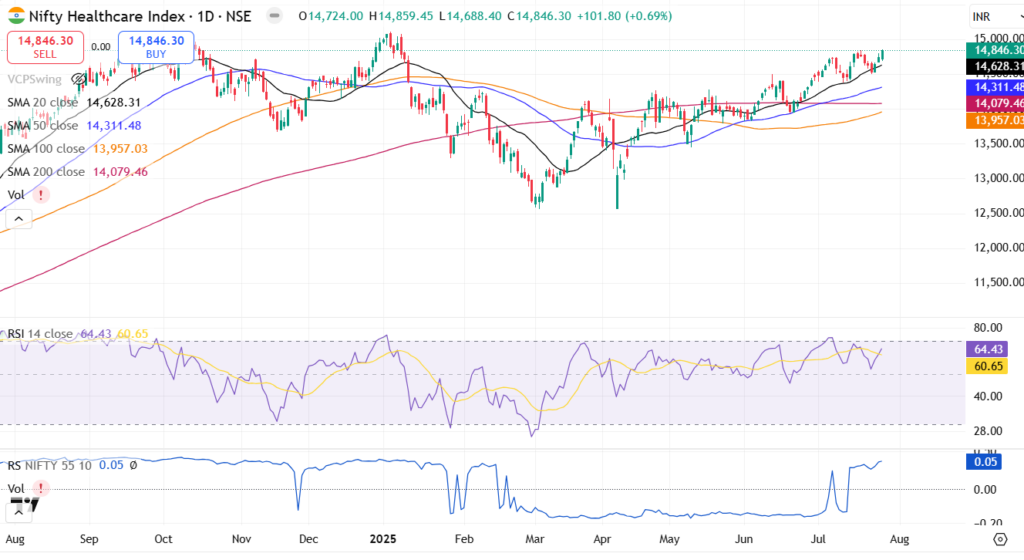Click the ø symbol in RS NIFTY legend

(133, 465)
